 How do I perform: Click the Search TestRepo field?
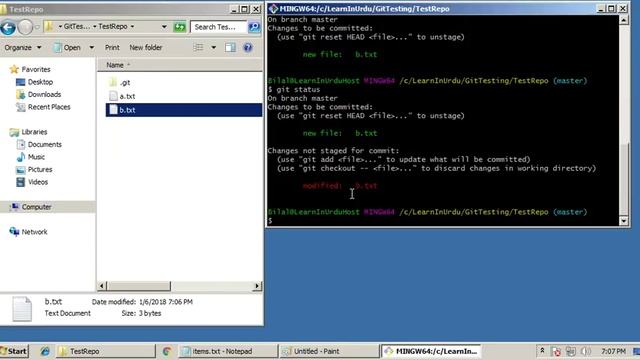(219, 27)
